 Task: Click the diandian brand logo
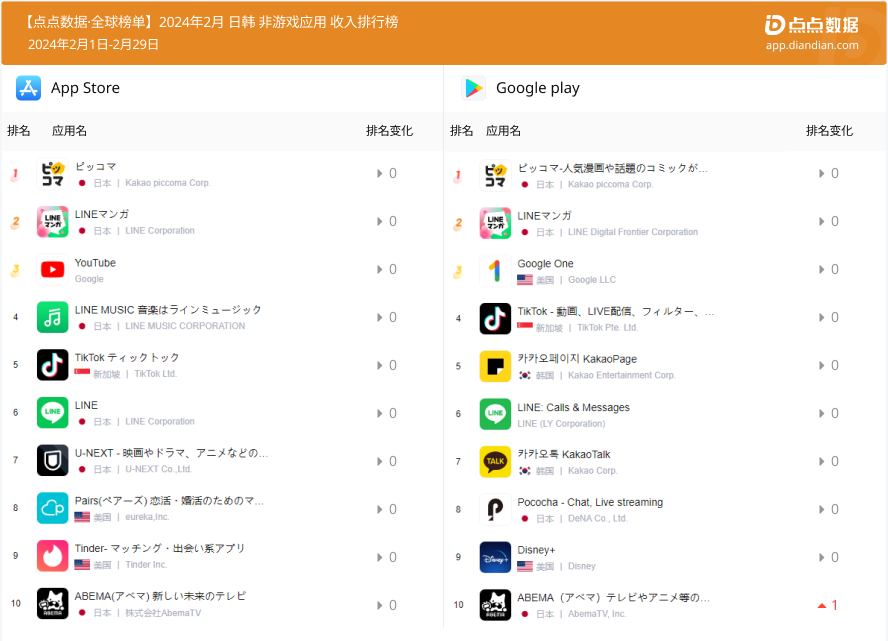[811, 25]
